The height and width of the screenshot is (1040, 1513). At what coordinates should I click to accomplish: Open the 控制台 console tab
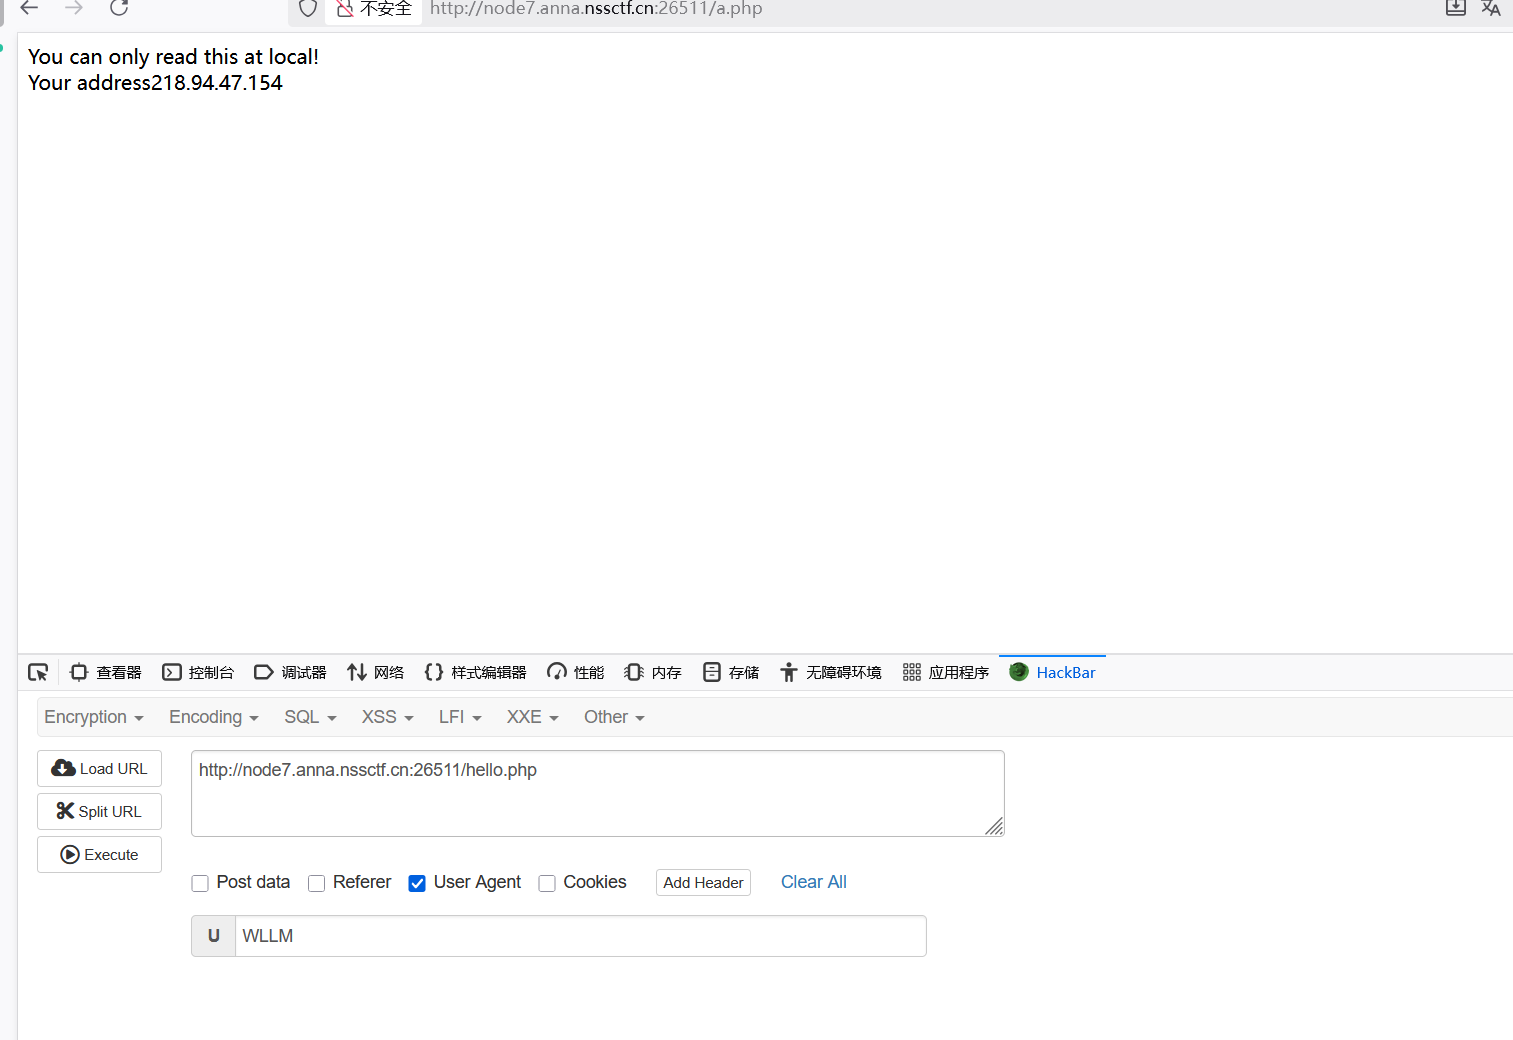tap(198, 672)
